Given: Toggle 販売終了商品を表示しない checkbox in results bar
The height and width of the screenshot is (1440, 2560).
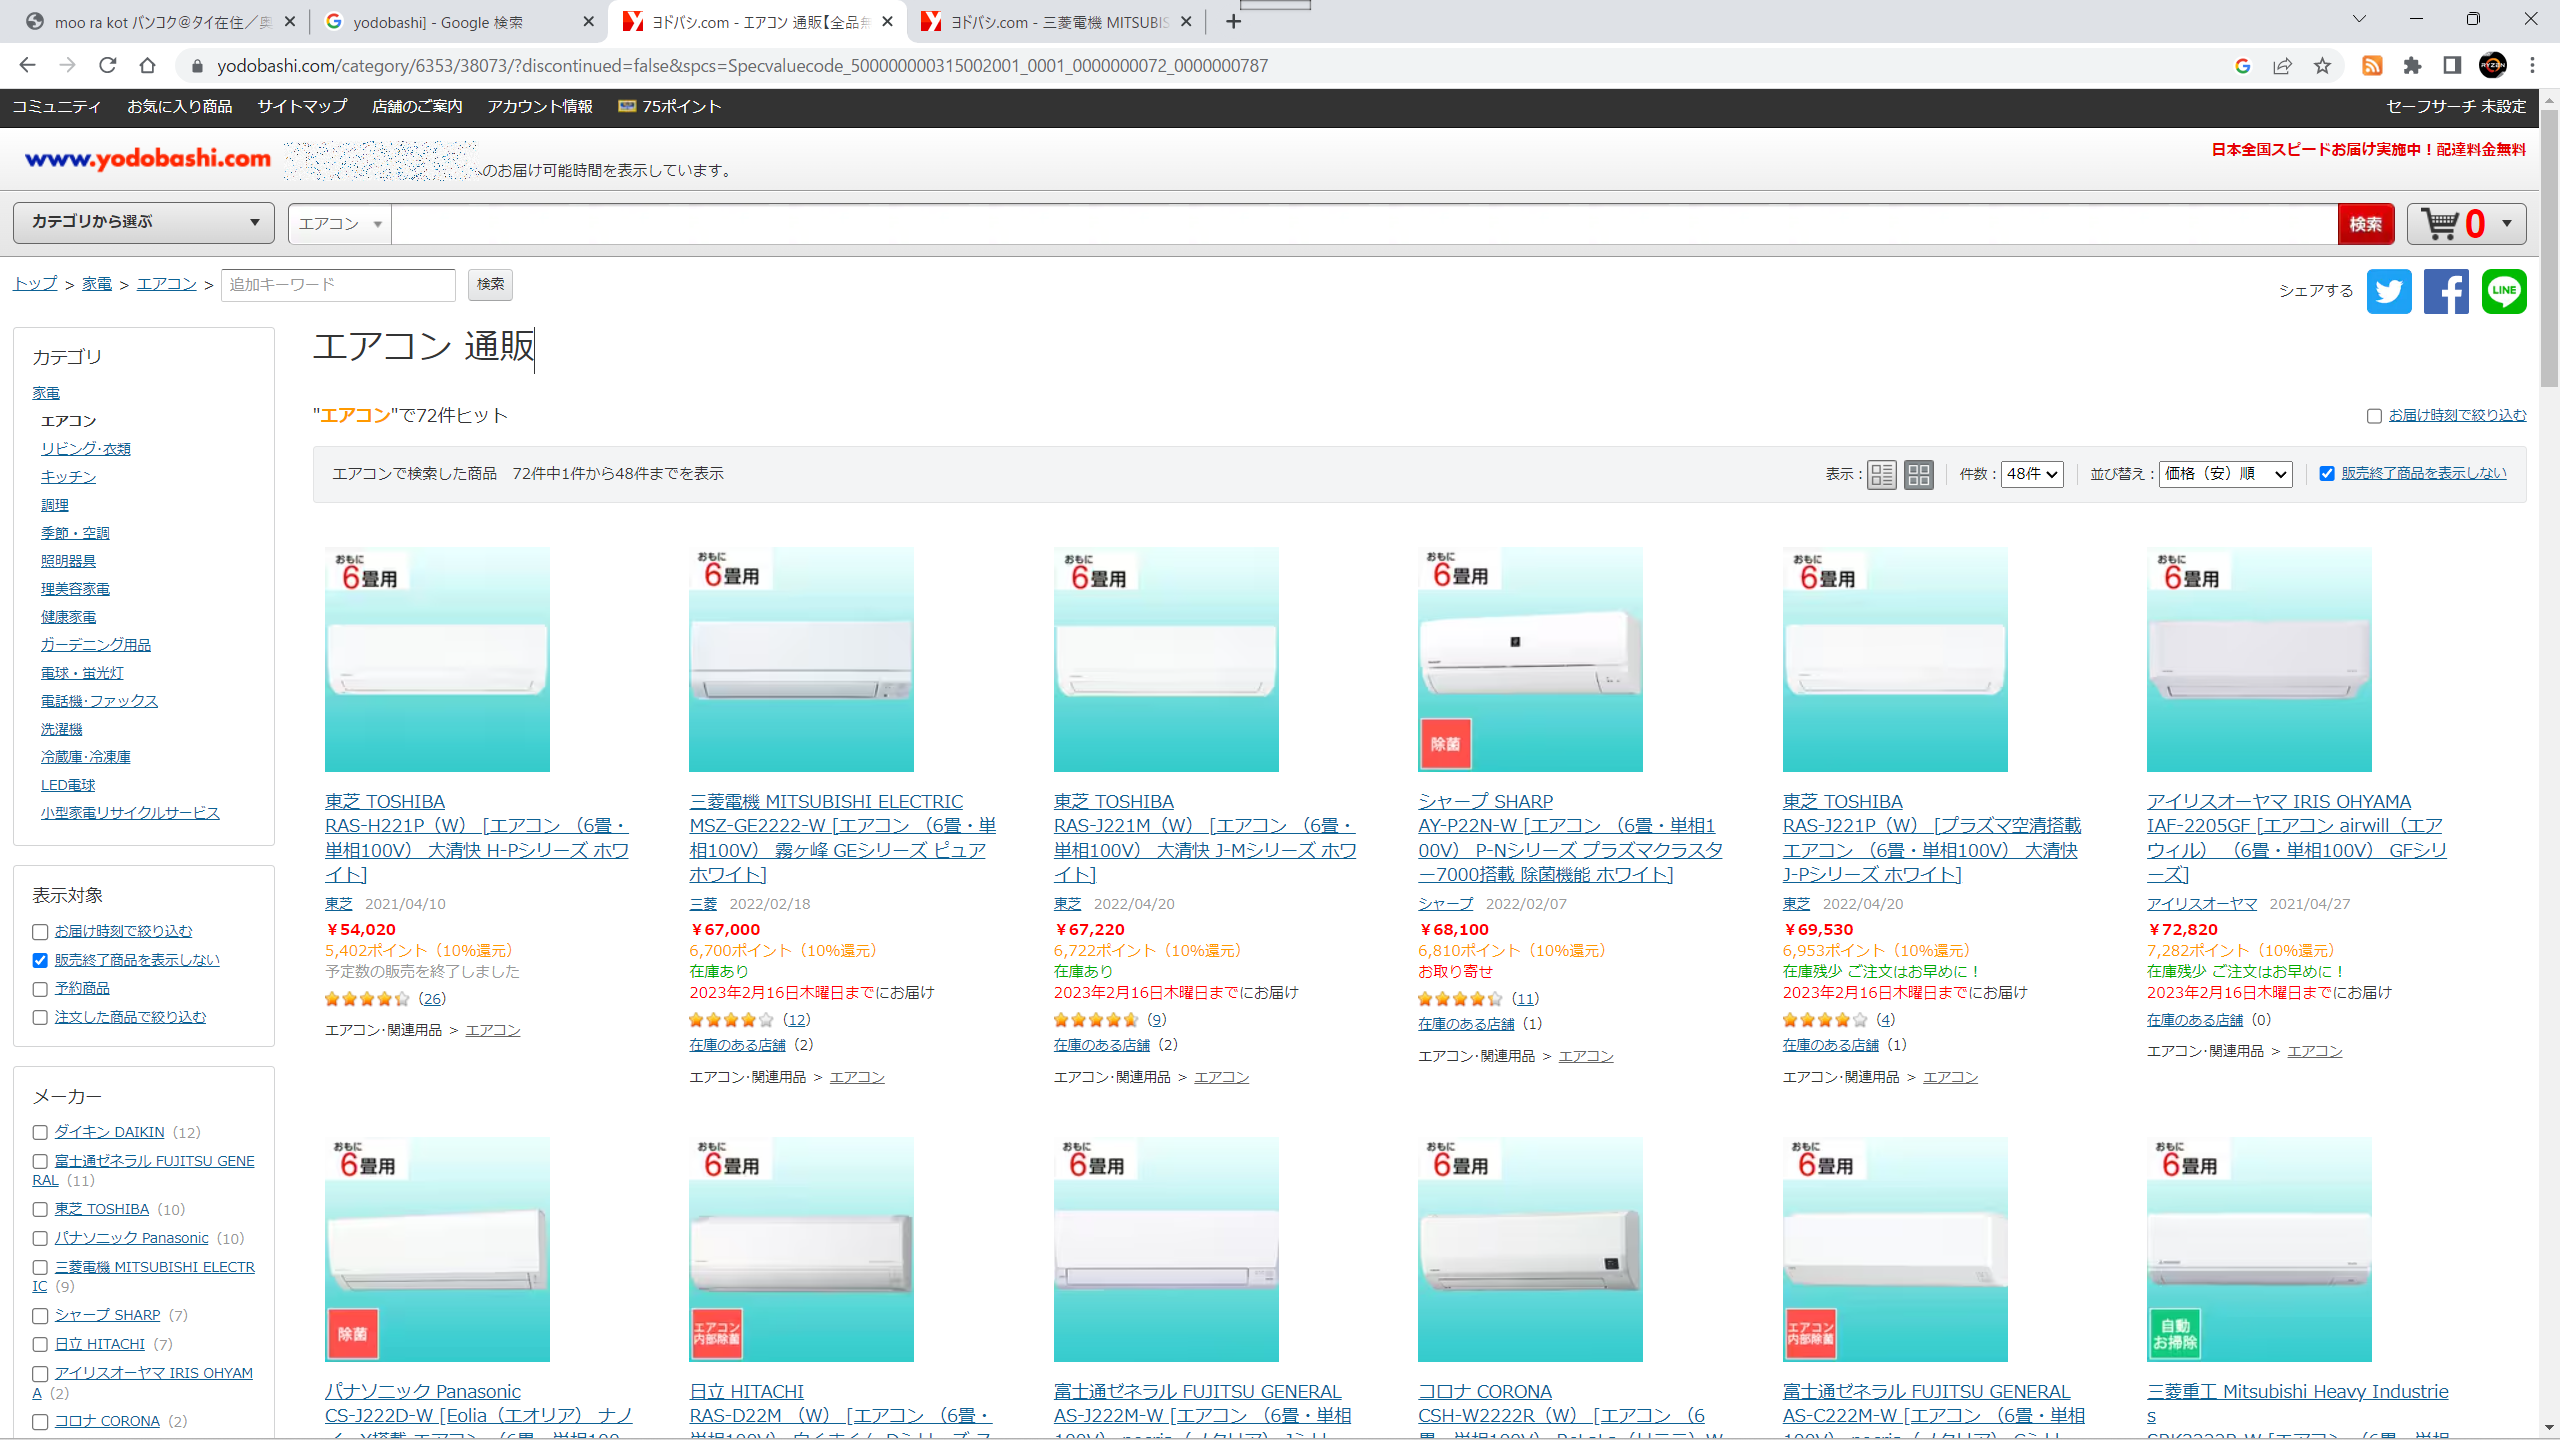Looking at the screenshot, I should [x=2327, y=474].
